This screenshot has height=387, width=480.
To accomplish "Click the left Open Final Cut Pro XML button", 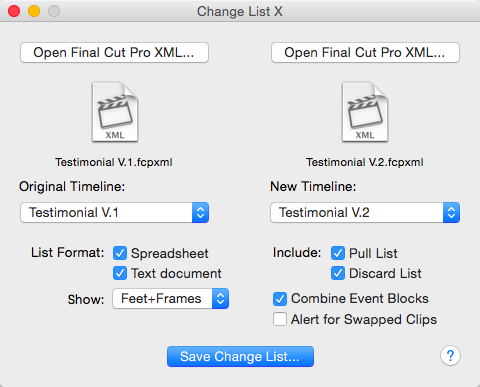I will click(x=114, y=52).
